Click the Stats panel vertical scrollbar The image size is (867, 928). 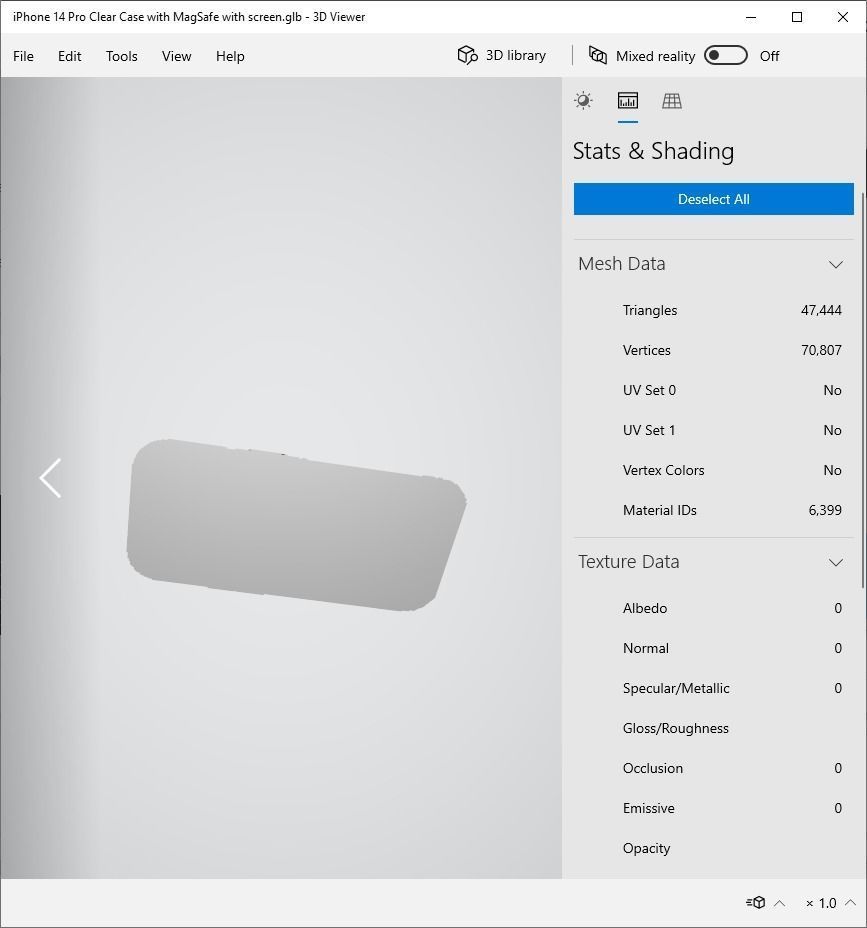click(x=863, y=391)
